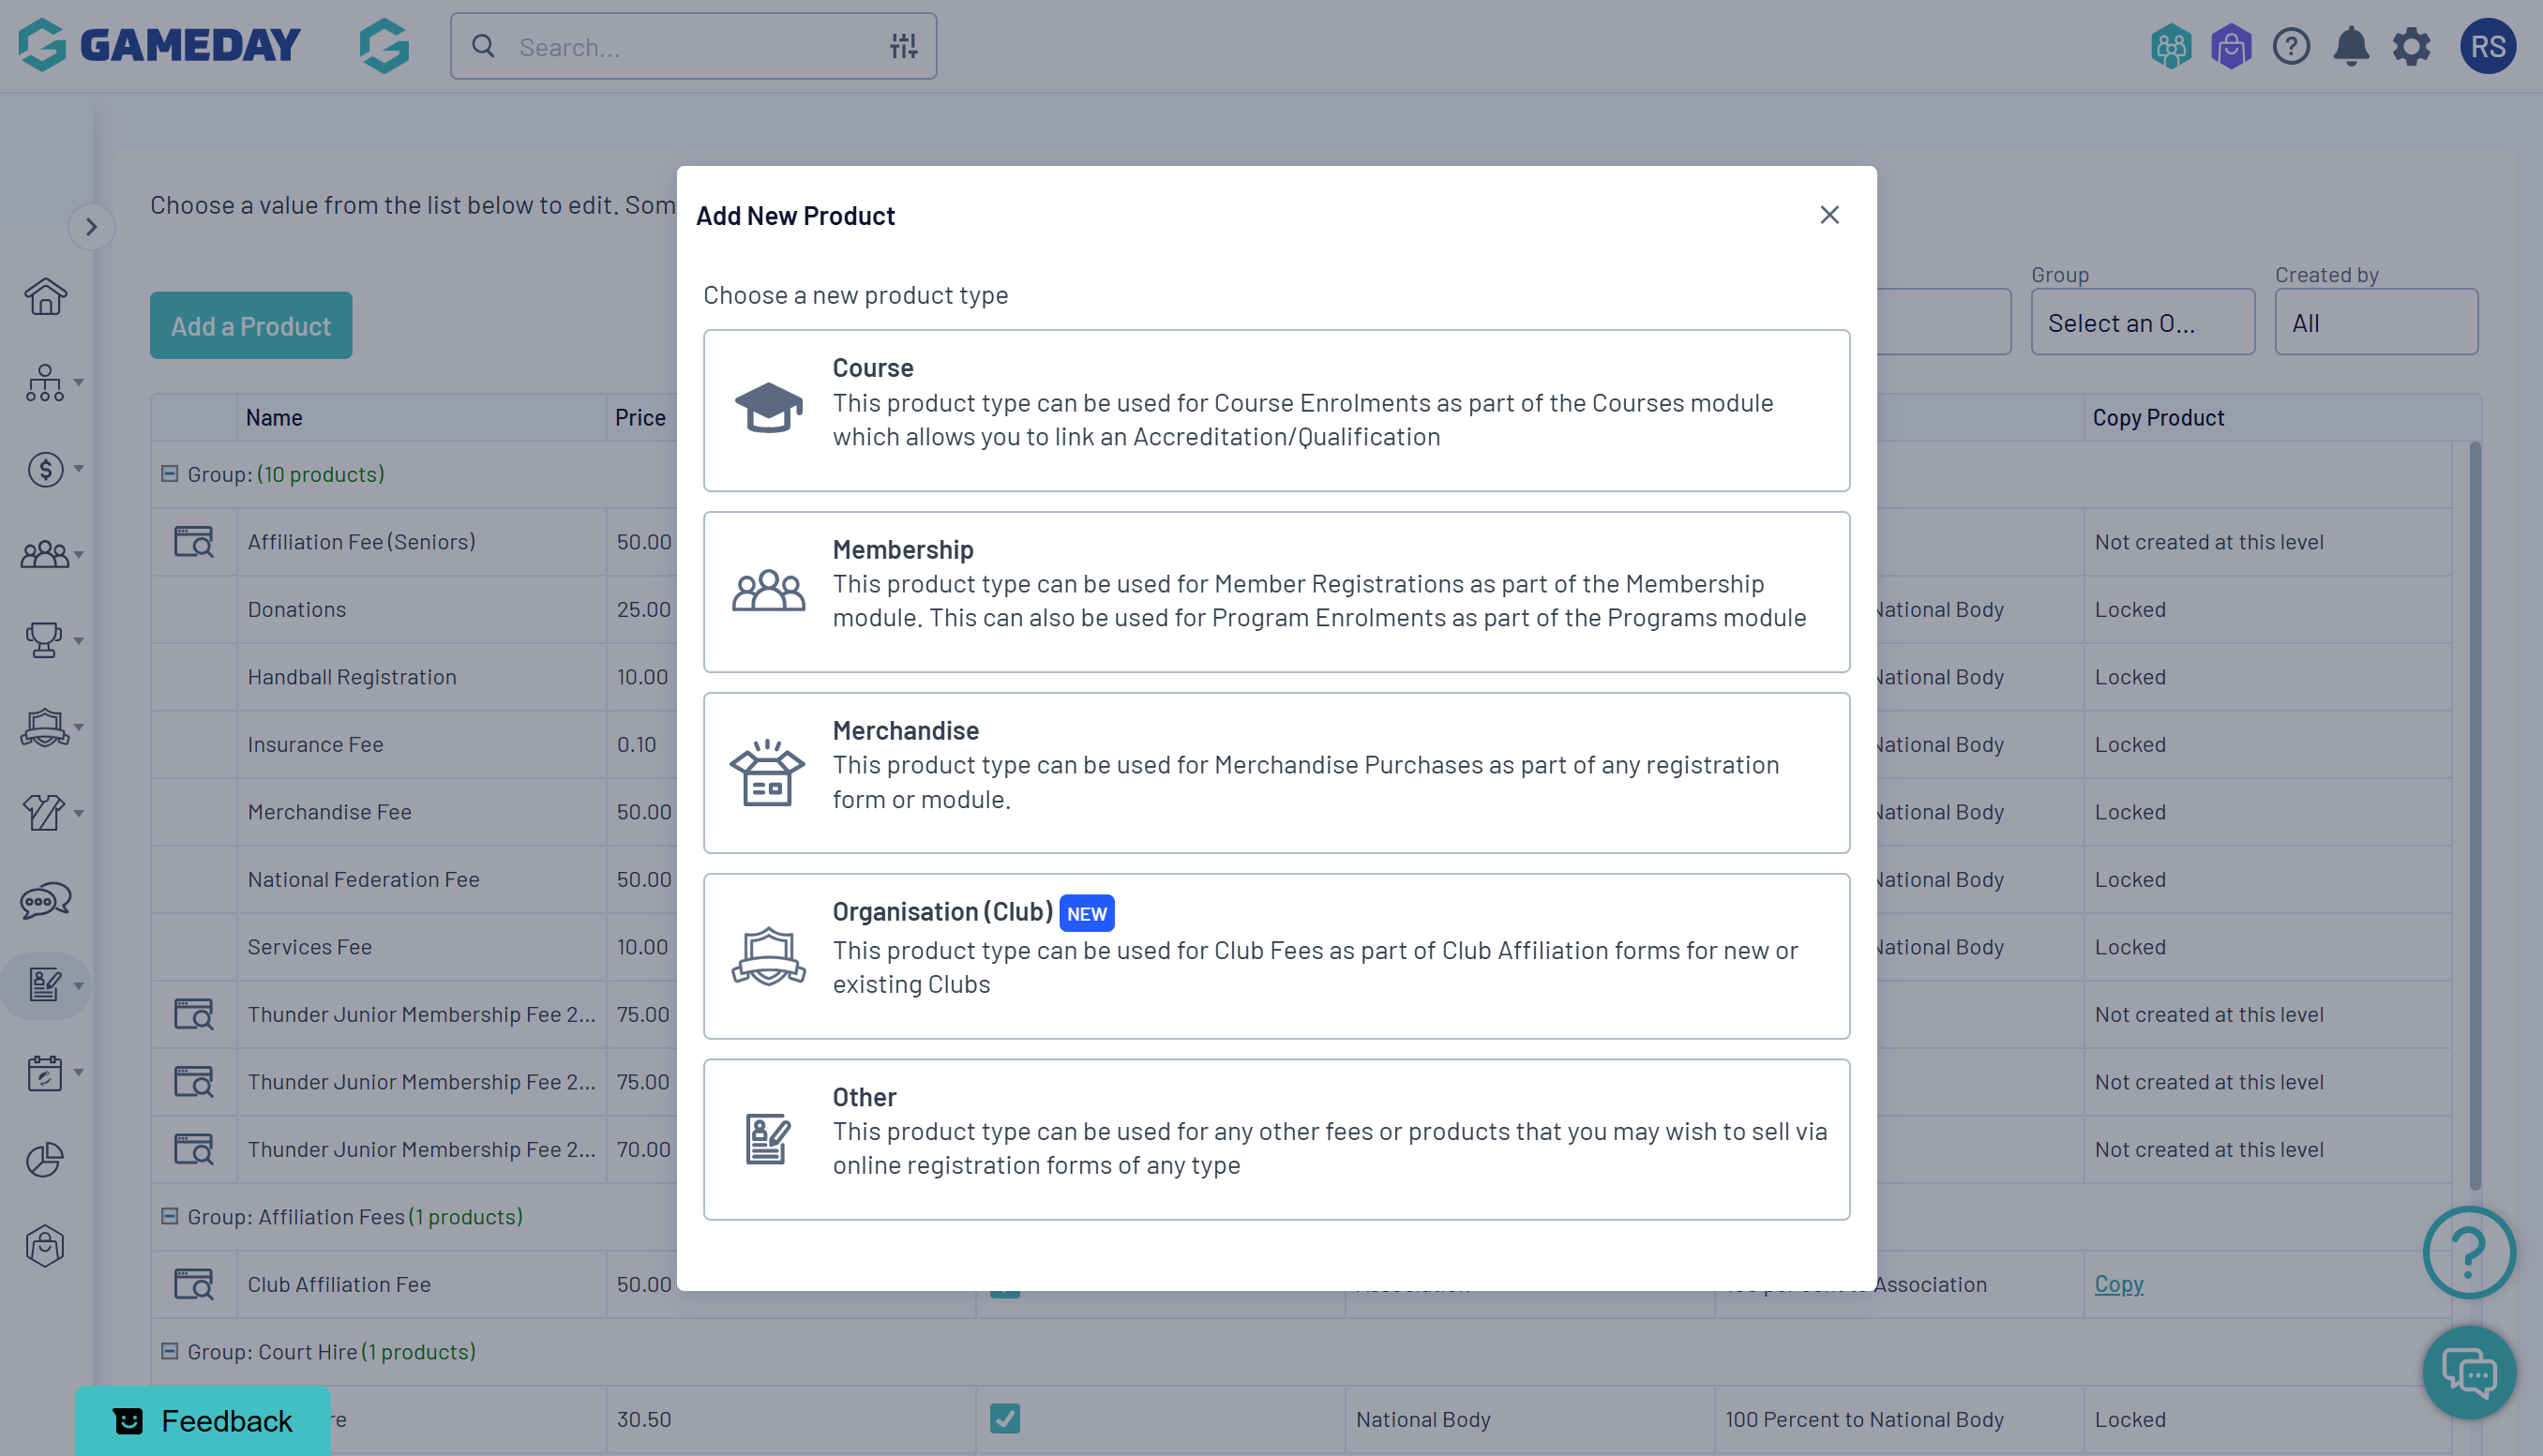Open the notifications bell
Image resolution: width=2543 pixels, height=1456 pixels.
[2350, 46]
